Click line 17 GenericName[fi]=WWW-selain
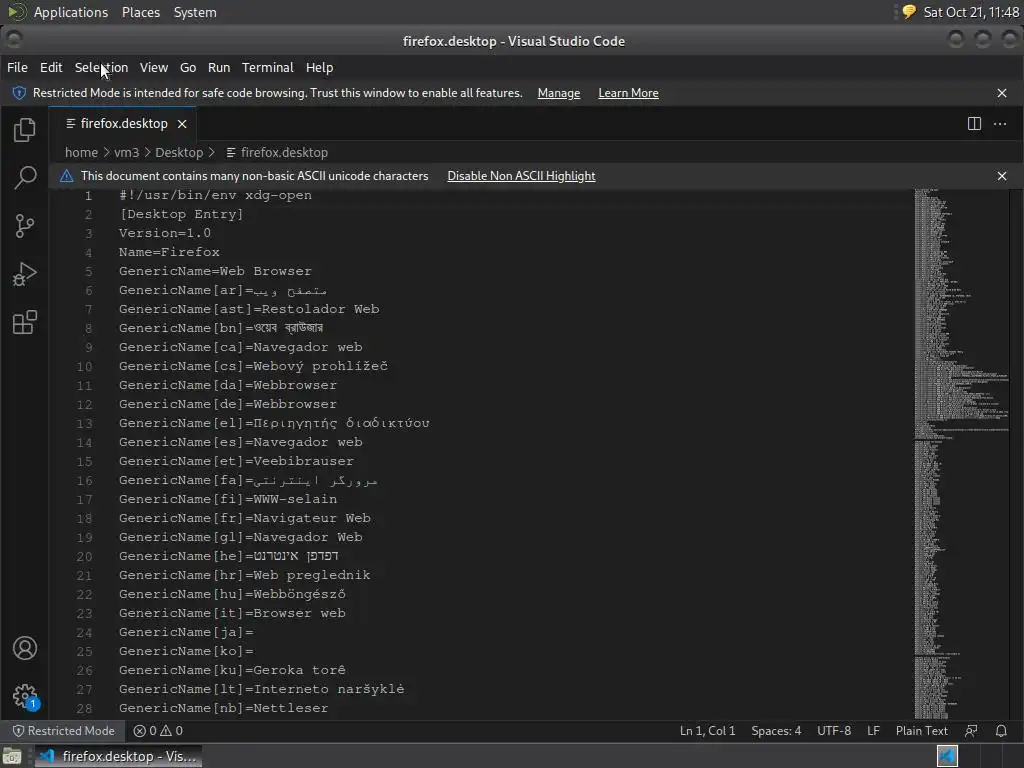 pyautogui.click(x=228, y=499)
